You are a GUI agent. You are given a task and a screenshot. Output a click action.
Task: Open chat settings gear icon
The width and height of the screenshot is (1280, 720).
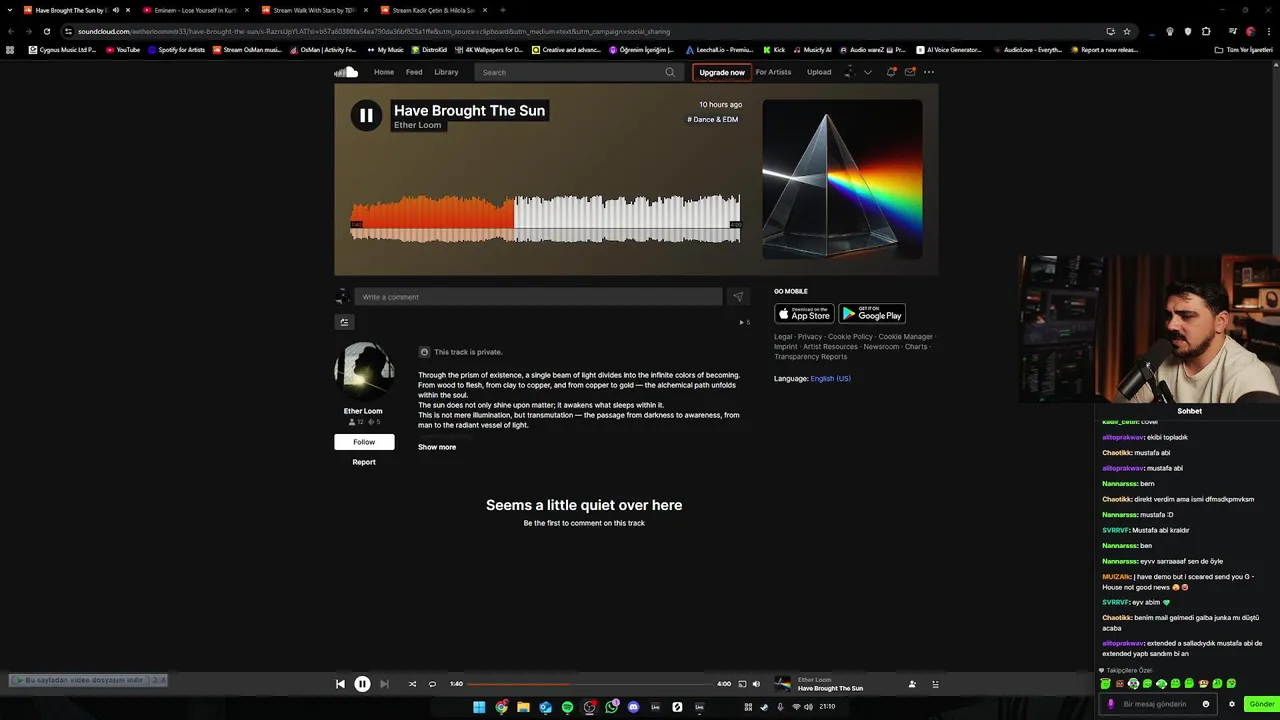[x=1232, y=704]
